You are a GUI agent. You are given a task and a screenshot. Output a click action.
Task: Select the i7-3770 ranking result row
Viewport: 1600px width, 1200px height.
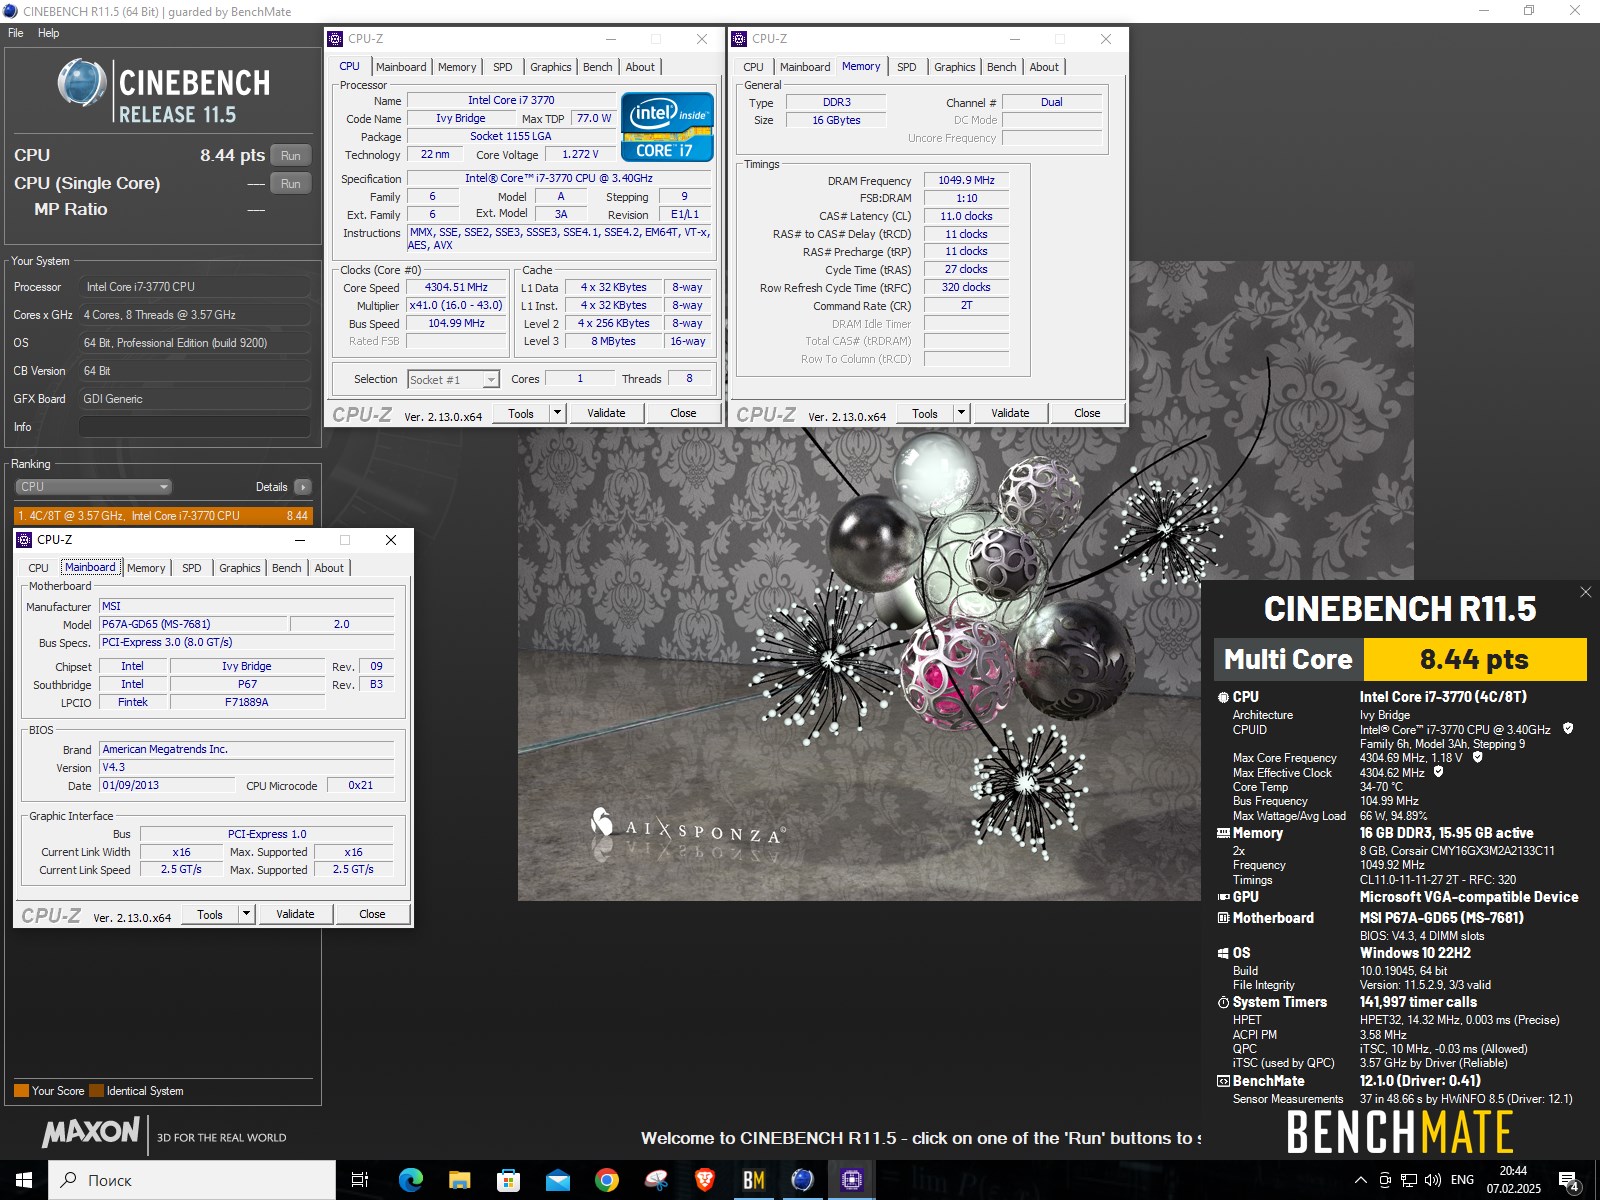pyautogui.click(x=163, y=516)
